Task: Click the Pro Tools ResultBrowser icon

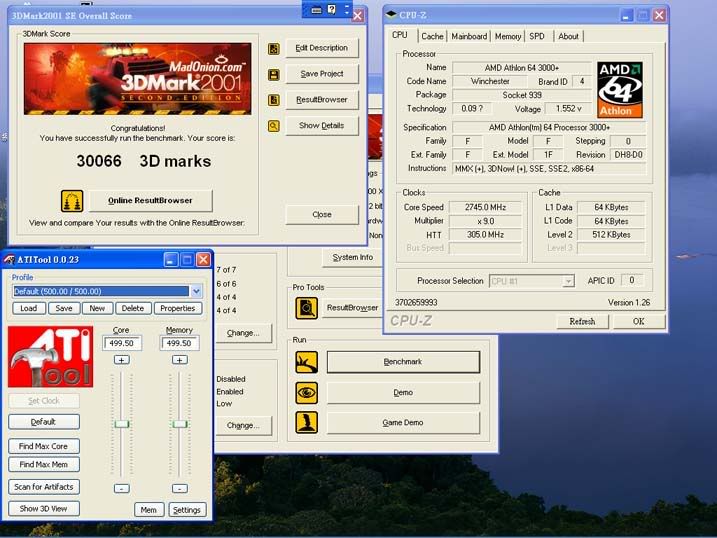Action: point(307,308)
